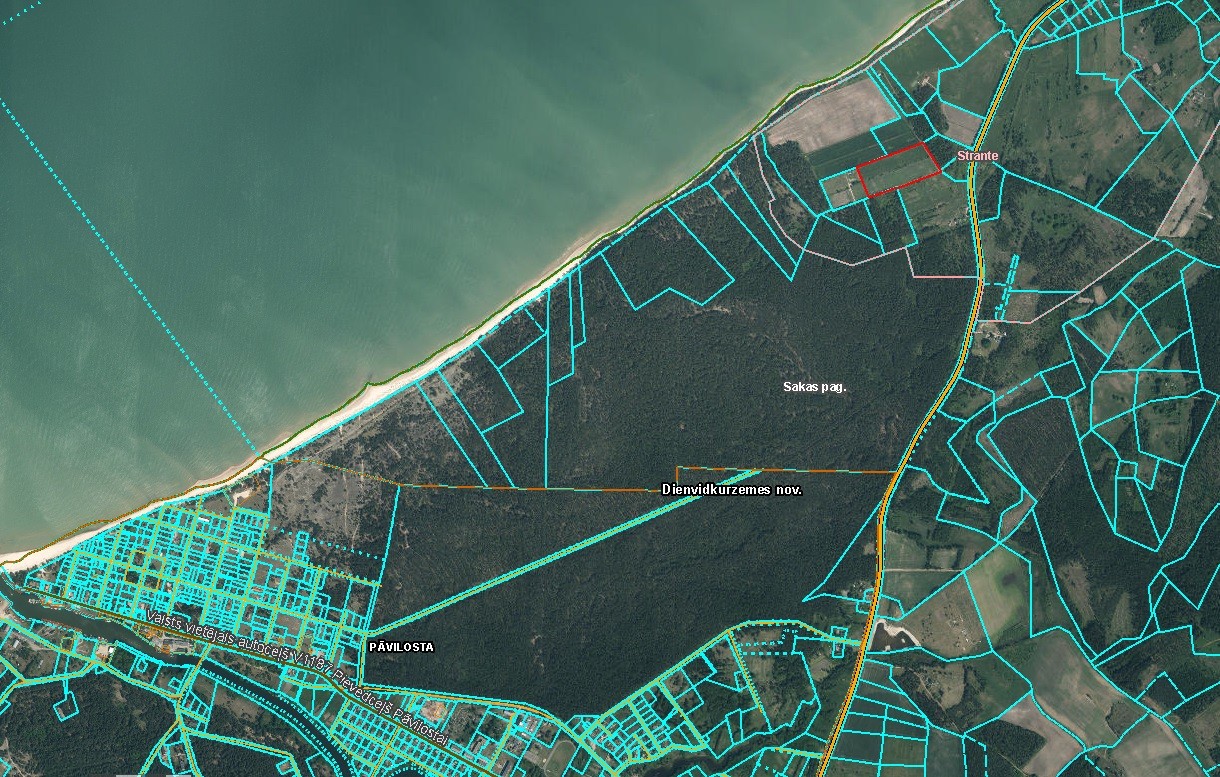The image size is (1220, 777).
Task: Select the PĀVILOSTA town label
Action: click(401, 647)
